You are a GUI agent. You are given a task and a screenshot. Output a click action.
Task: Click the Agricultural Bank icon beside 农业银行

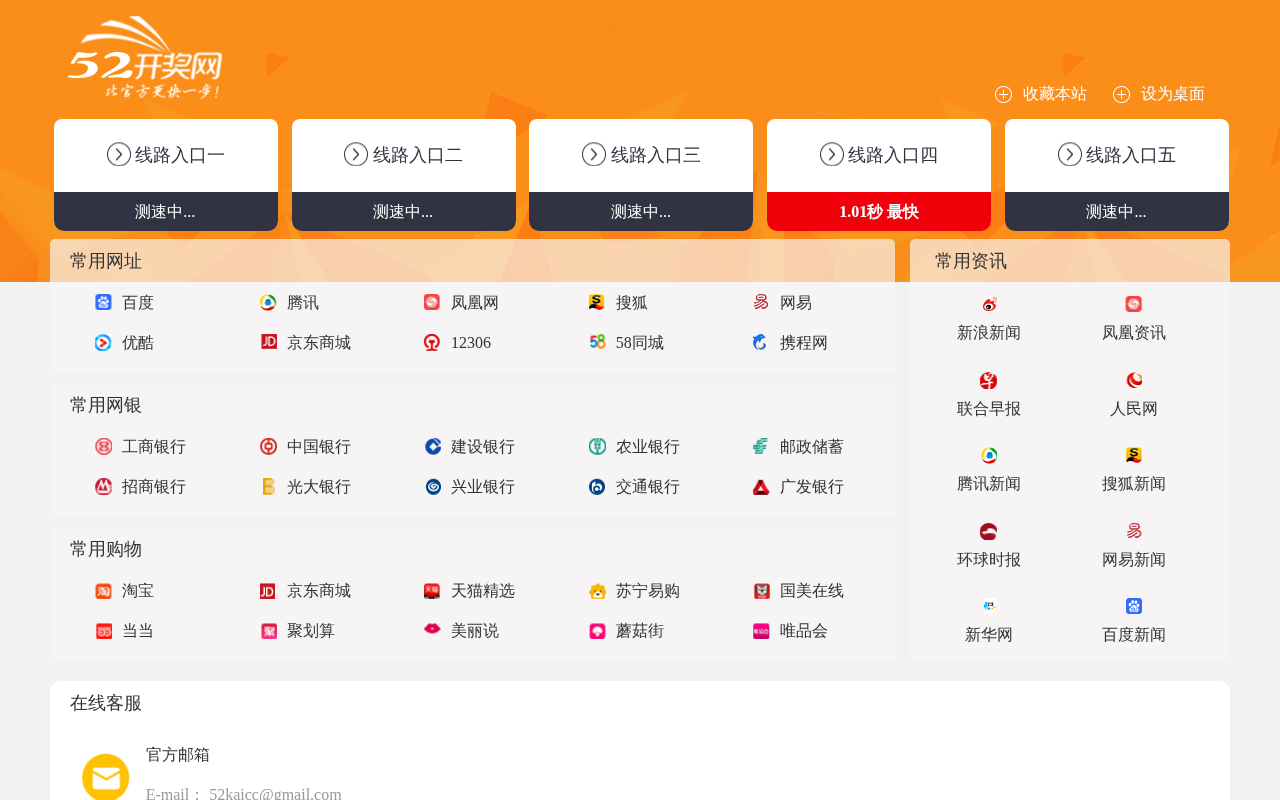coord(597,446)
